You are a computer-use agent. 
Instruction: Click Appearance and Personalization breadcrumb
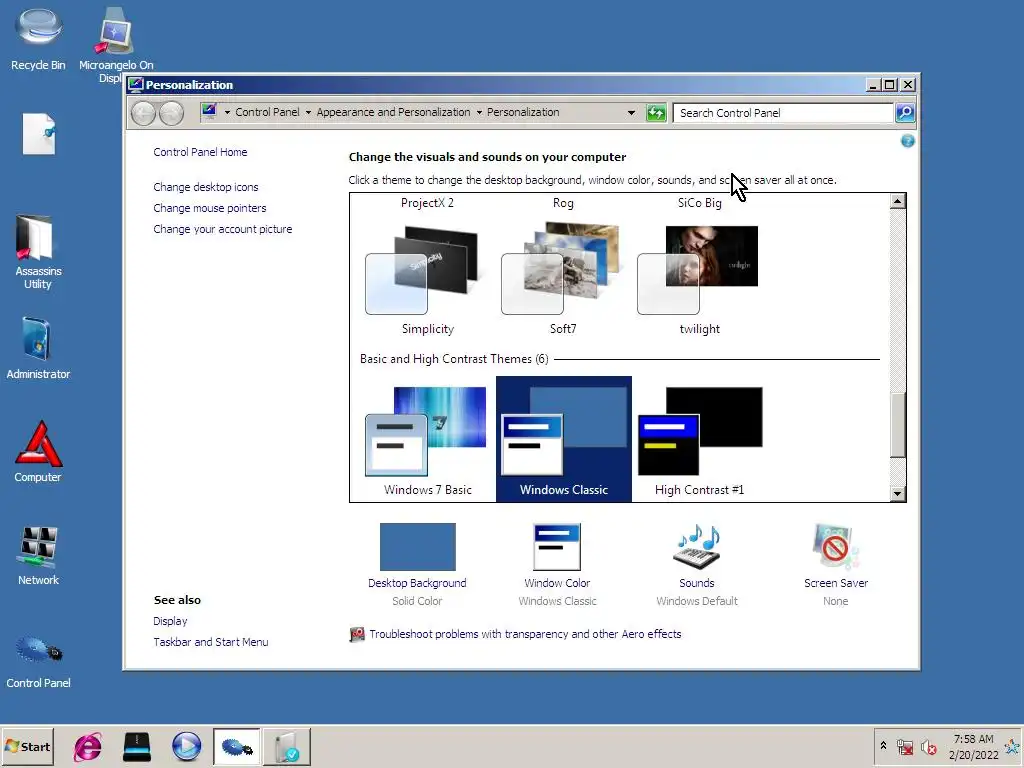click(393, 112)
